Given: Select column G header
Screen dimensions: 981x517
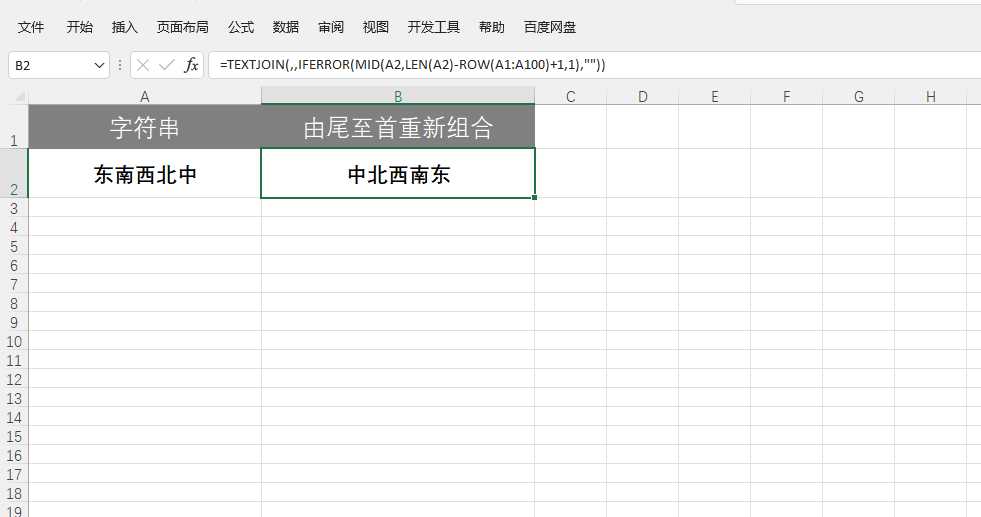Looking at the screenshot, I should (858, 96).
